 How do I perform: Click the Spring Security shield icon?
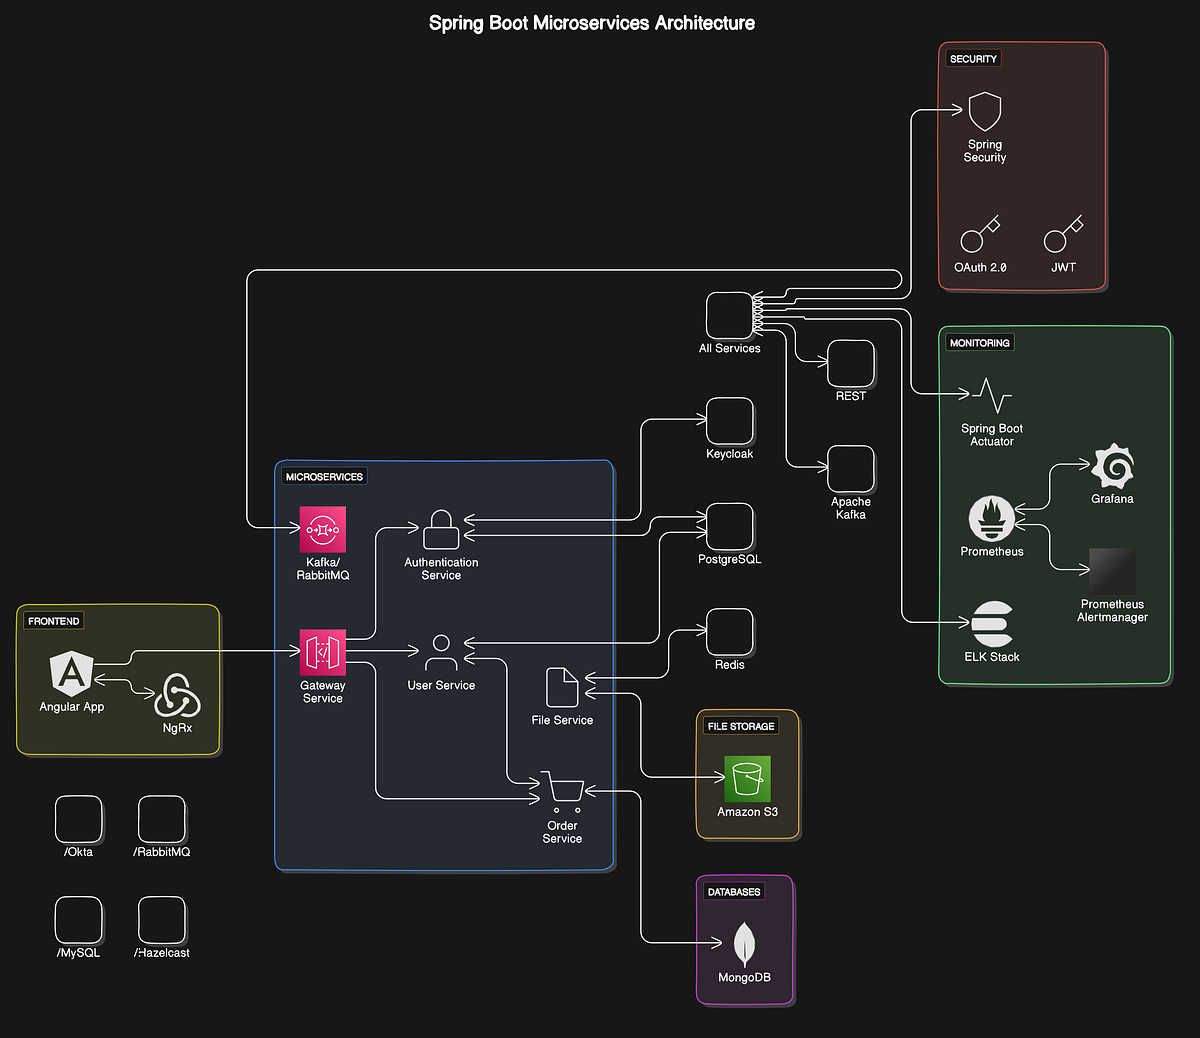click(x=985, y=112)
